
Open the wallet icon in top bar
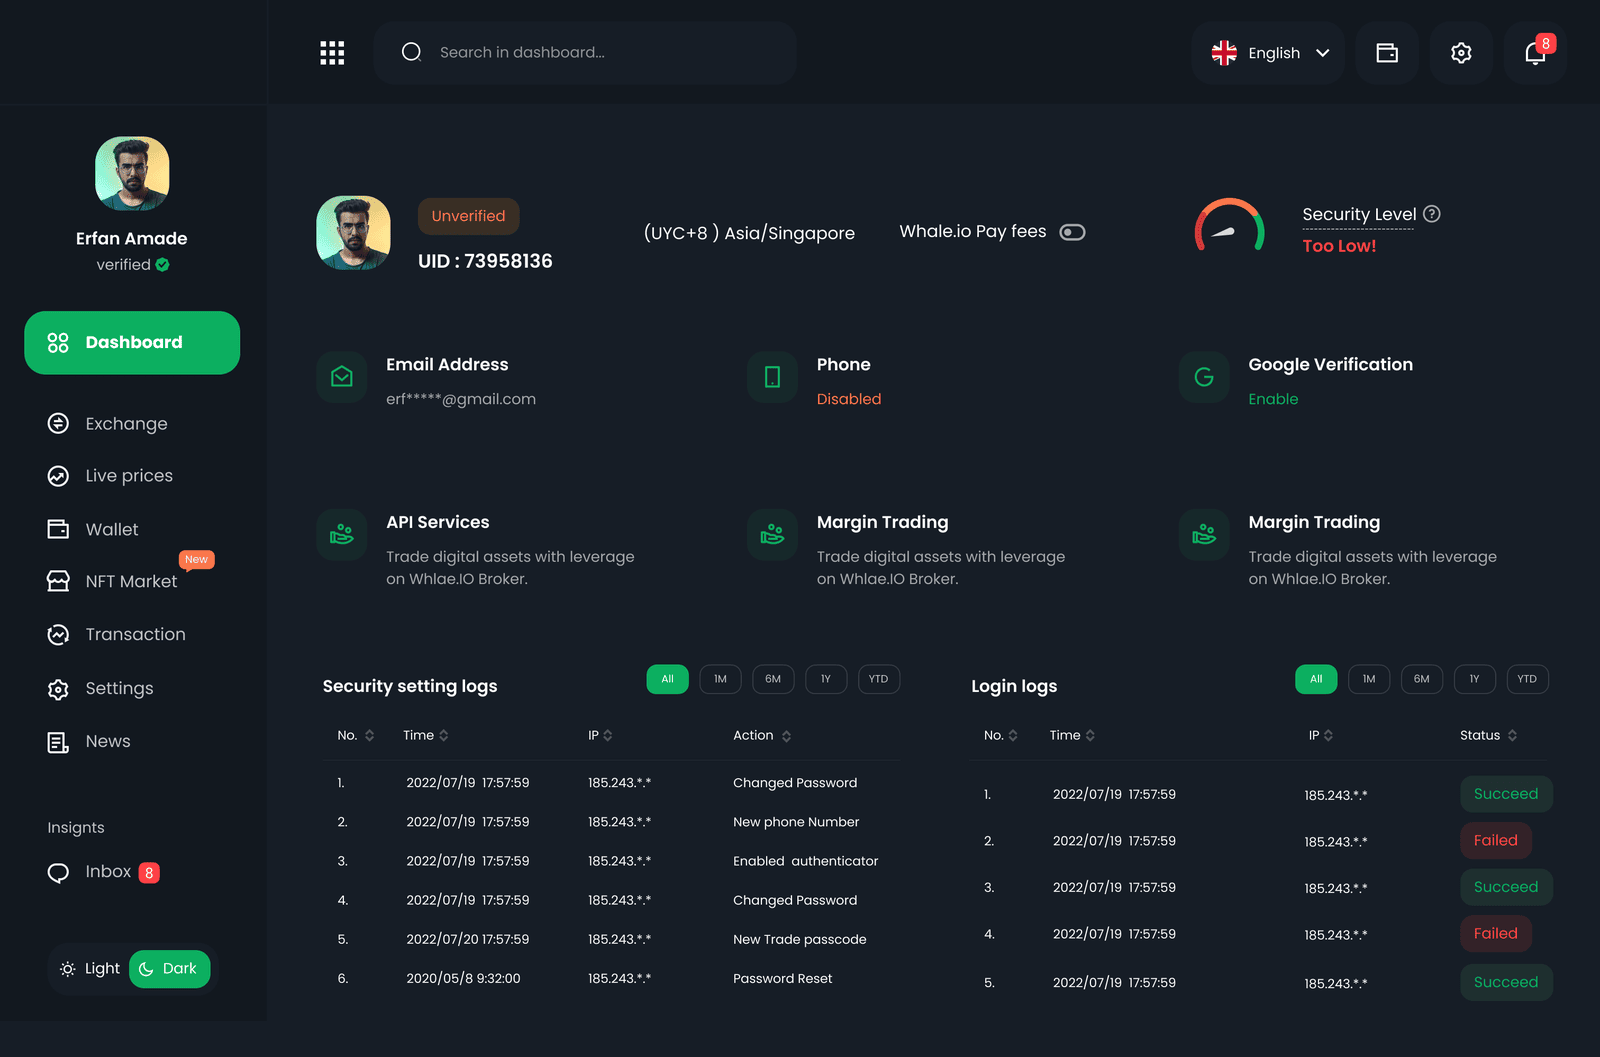(1387, 53)
